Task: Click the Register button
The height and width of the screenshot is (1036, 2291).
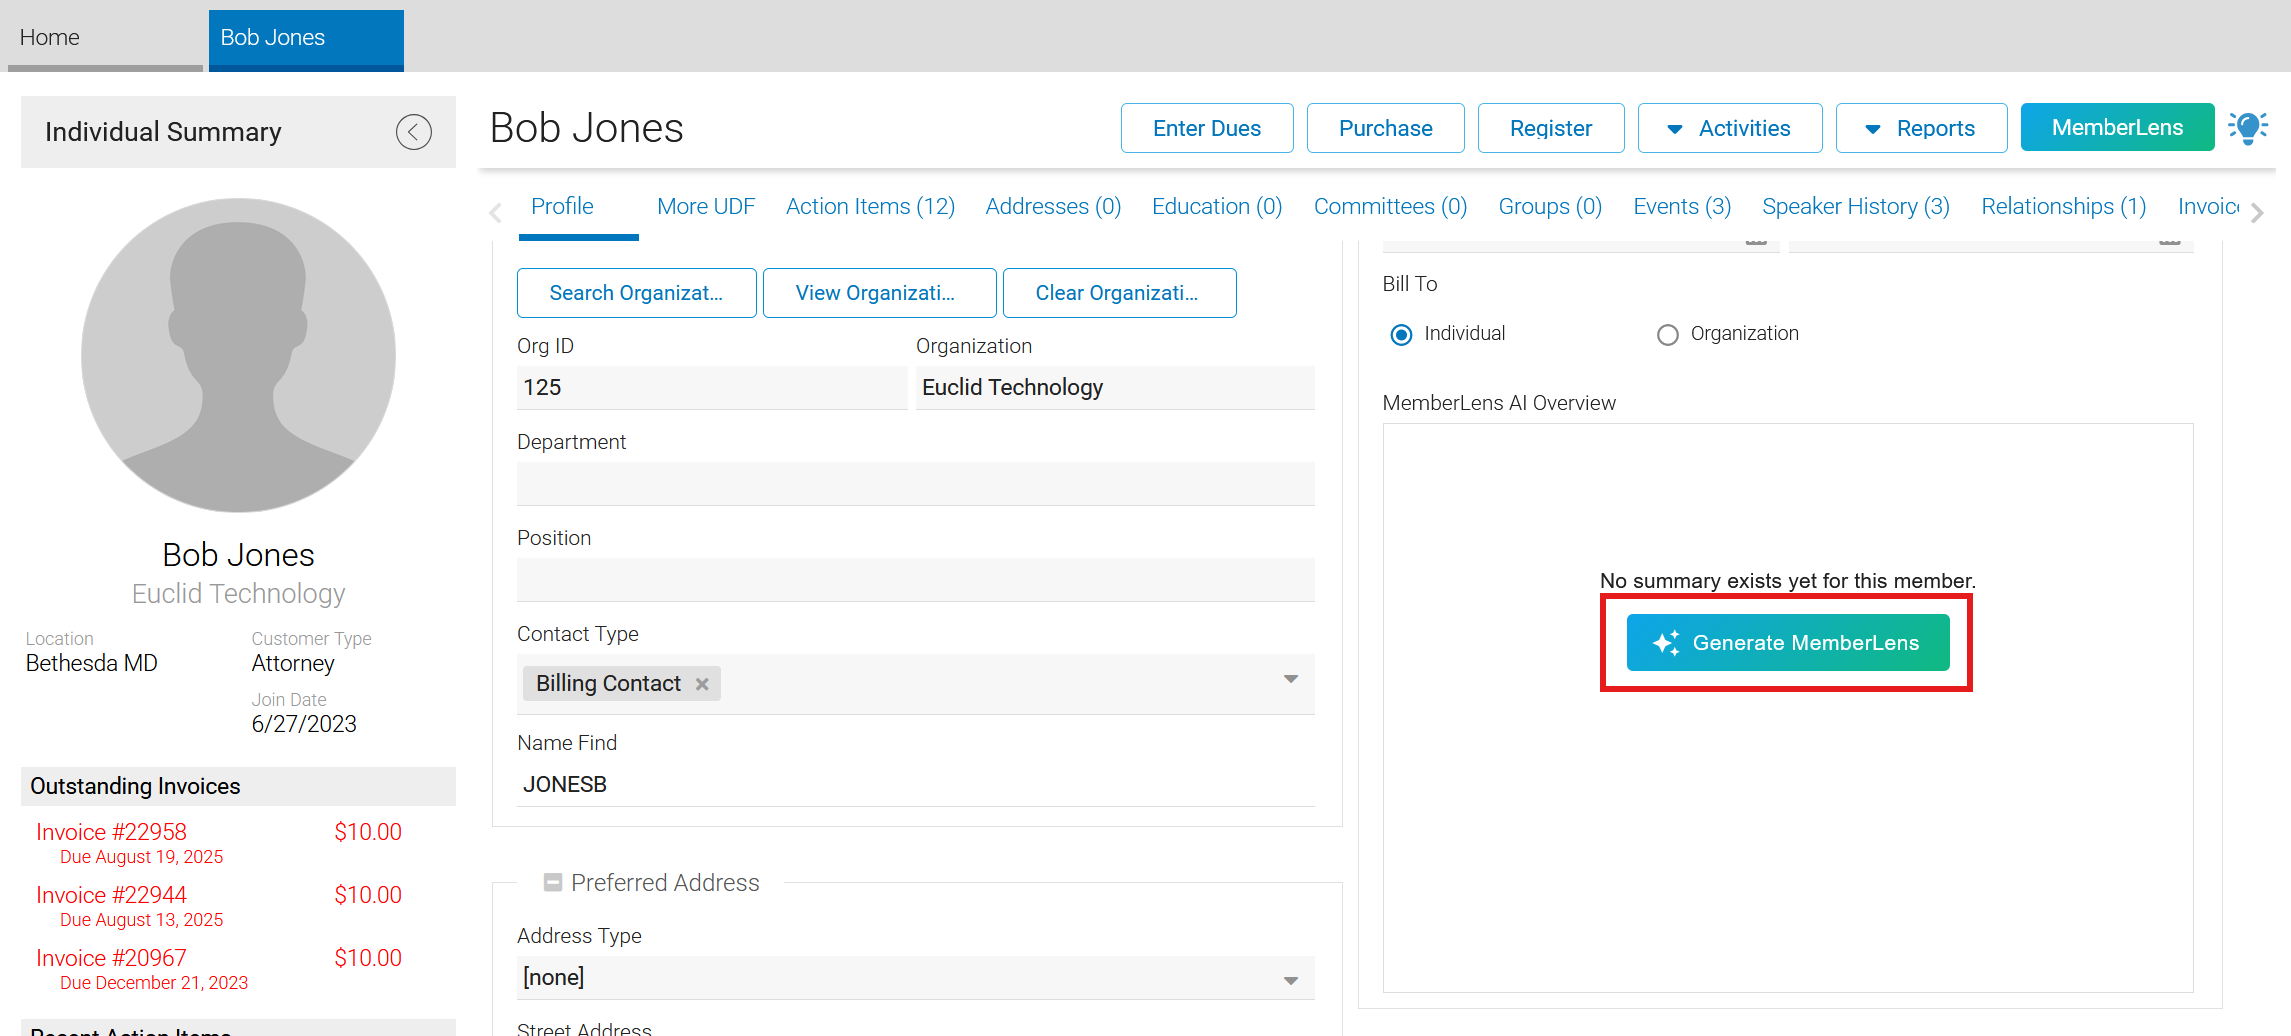Action: (1550, 128)
